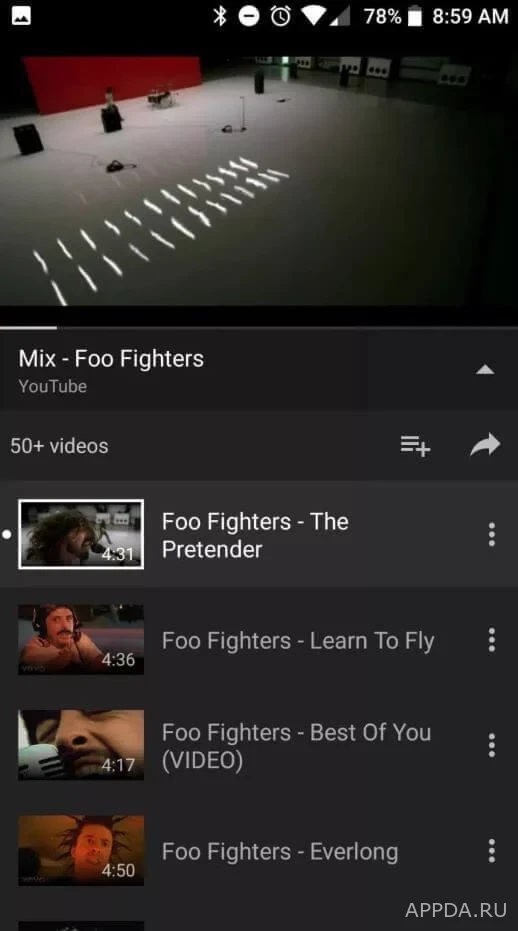Open options menu for The Pretender
The image size is (518, 931).
[x=491, y=534]
